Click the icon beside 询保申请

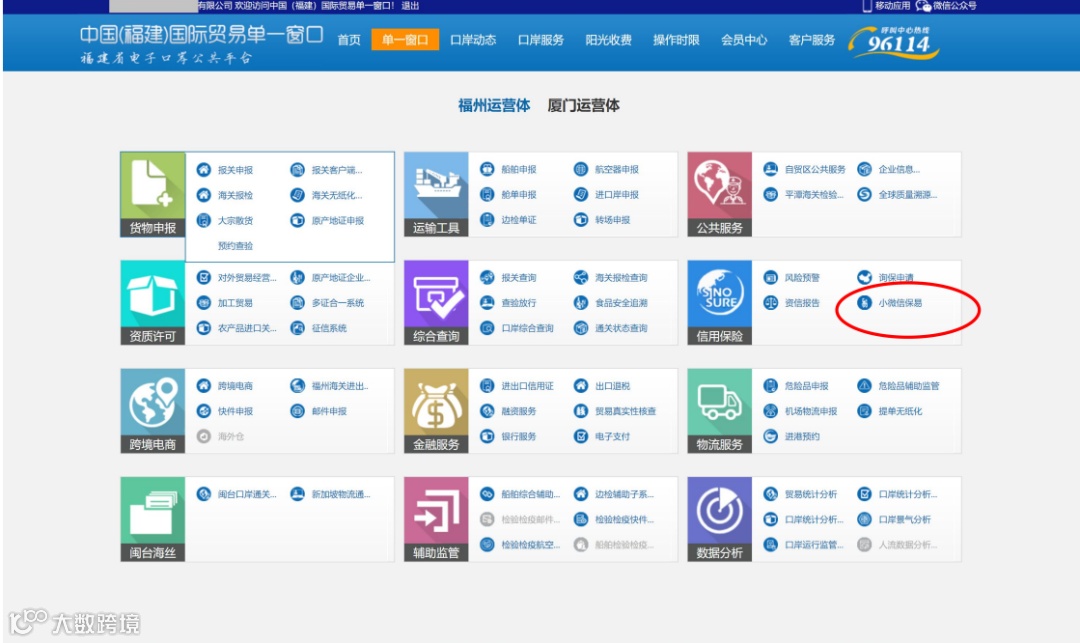tap(864, 277)
